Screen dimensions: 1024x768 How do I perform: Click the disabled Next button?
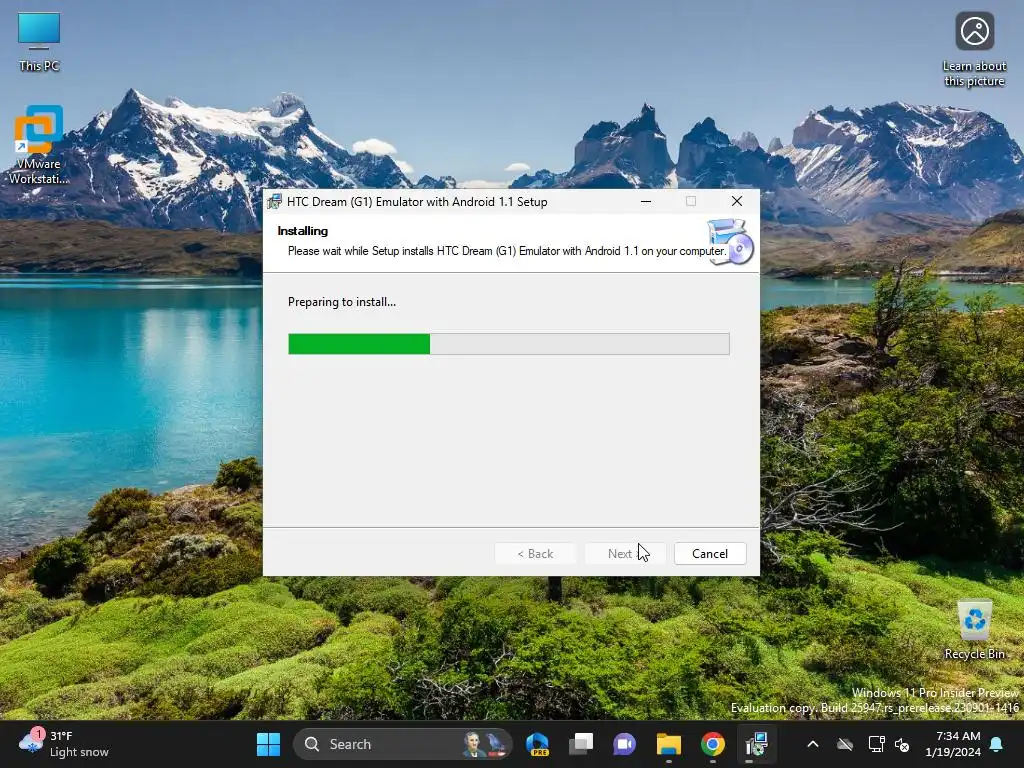[x=625, y=554]
